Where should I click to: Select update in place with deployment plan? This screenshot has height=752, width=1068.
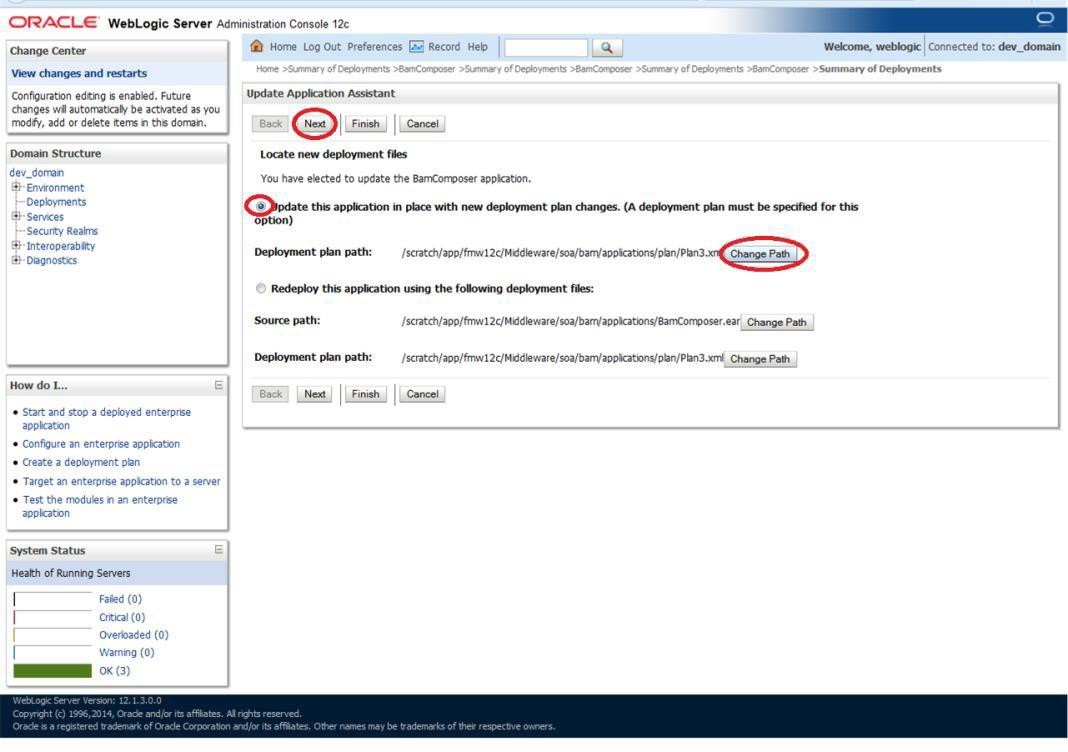pyautogui.click(x=260, y=206)
